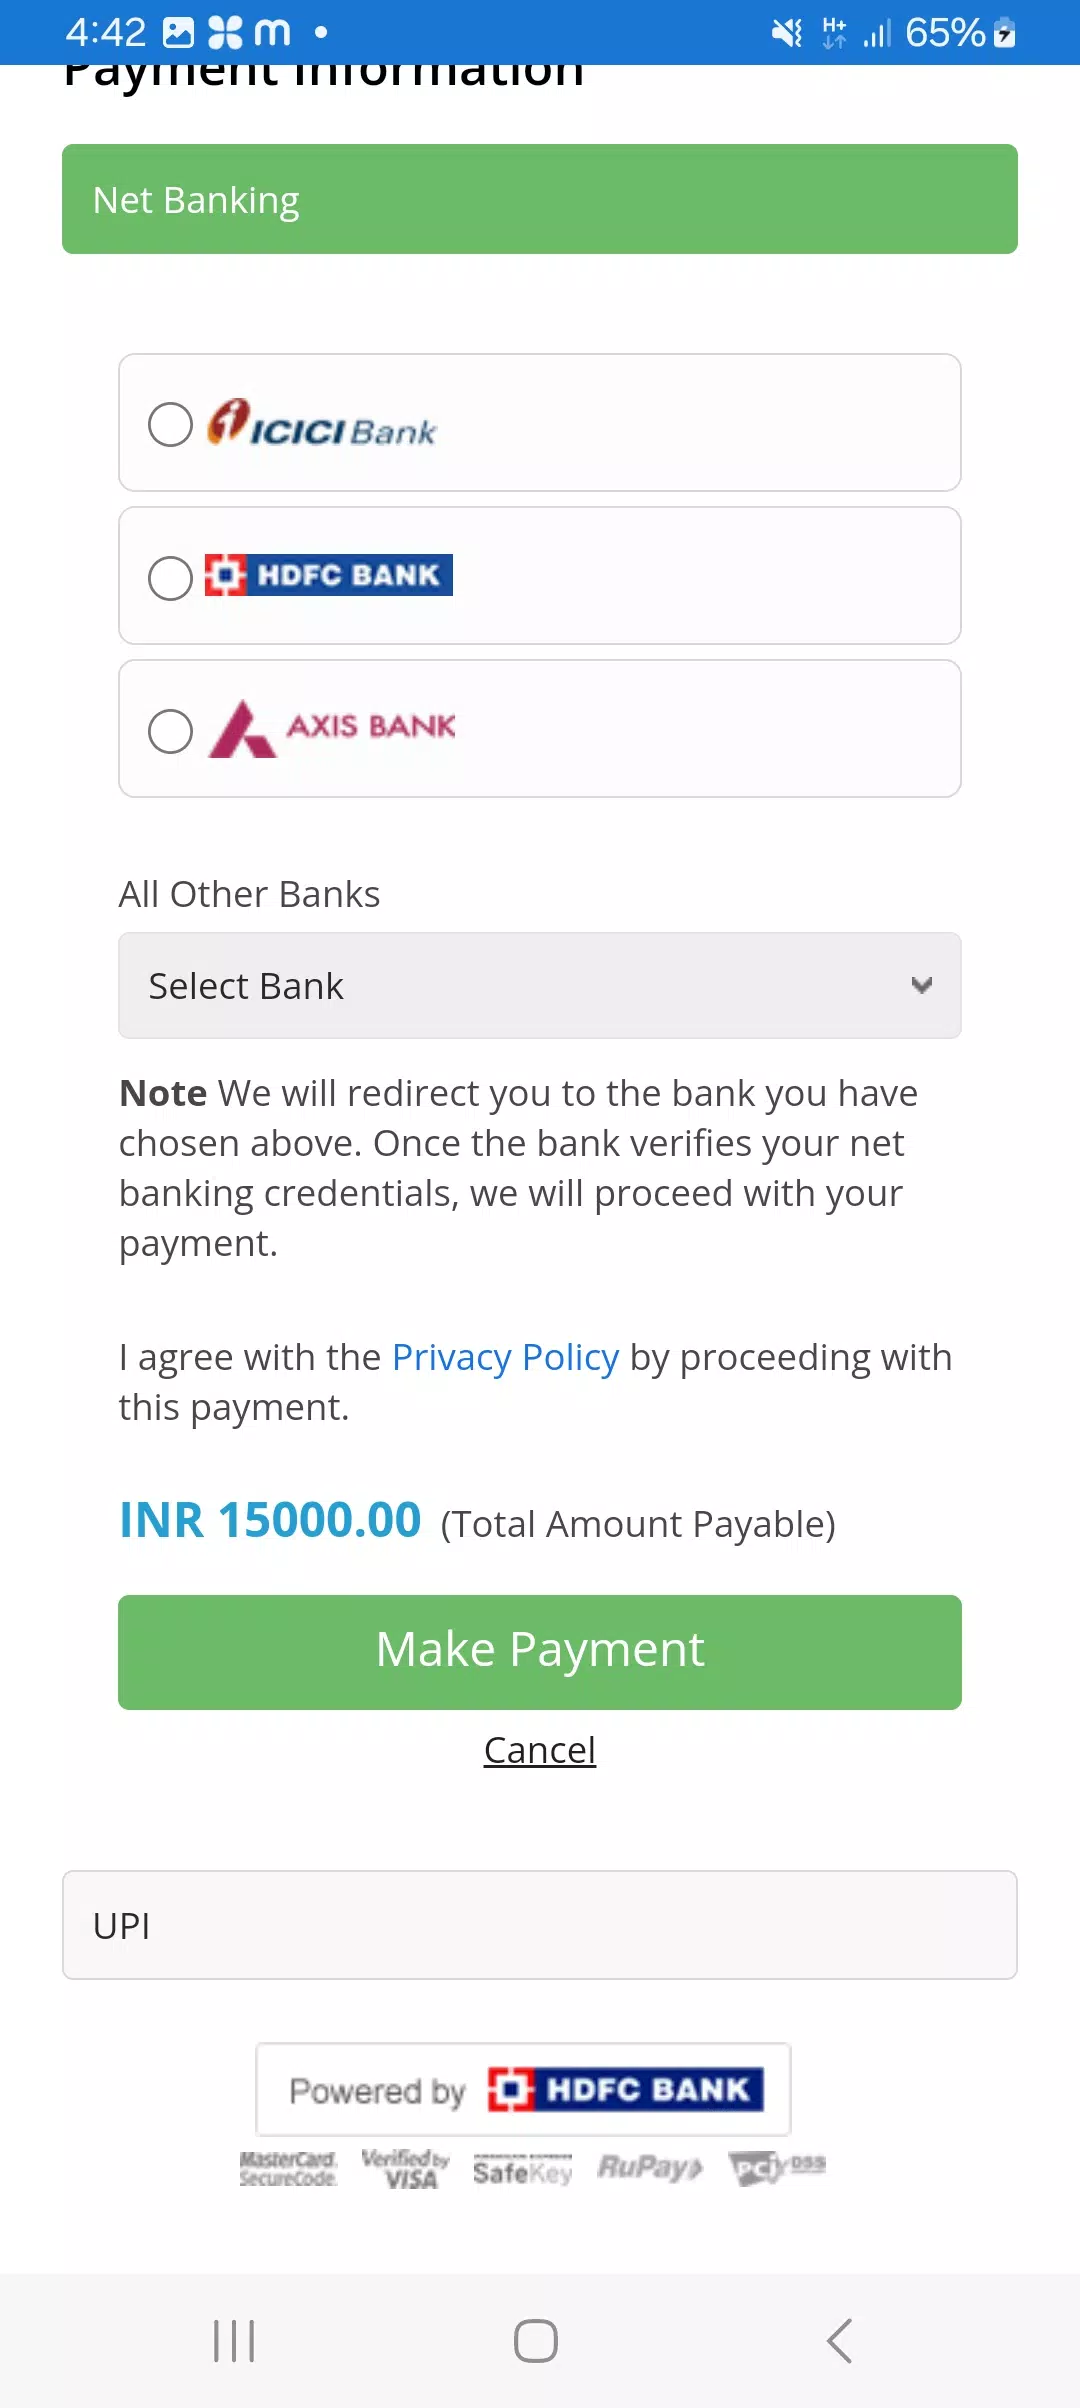Expand the UPI payment section
The image size is (1080, 2408).
pos(540,1925)
